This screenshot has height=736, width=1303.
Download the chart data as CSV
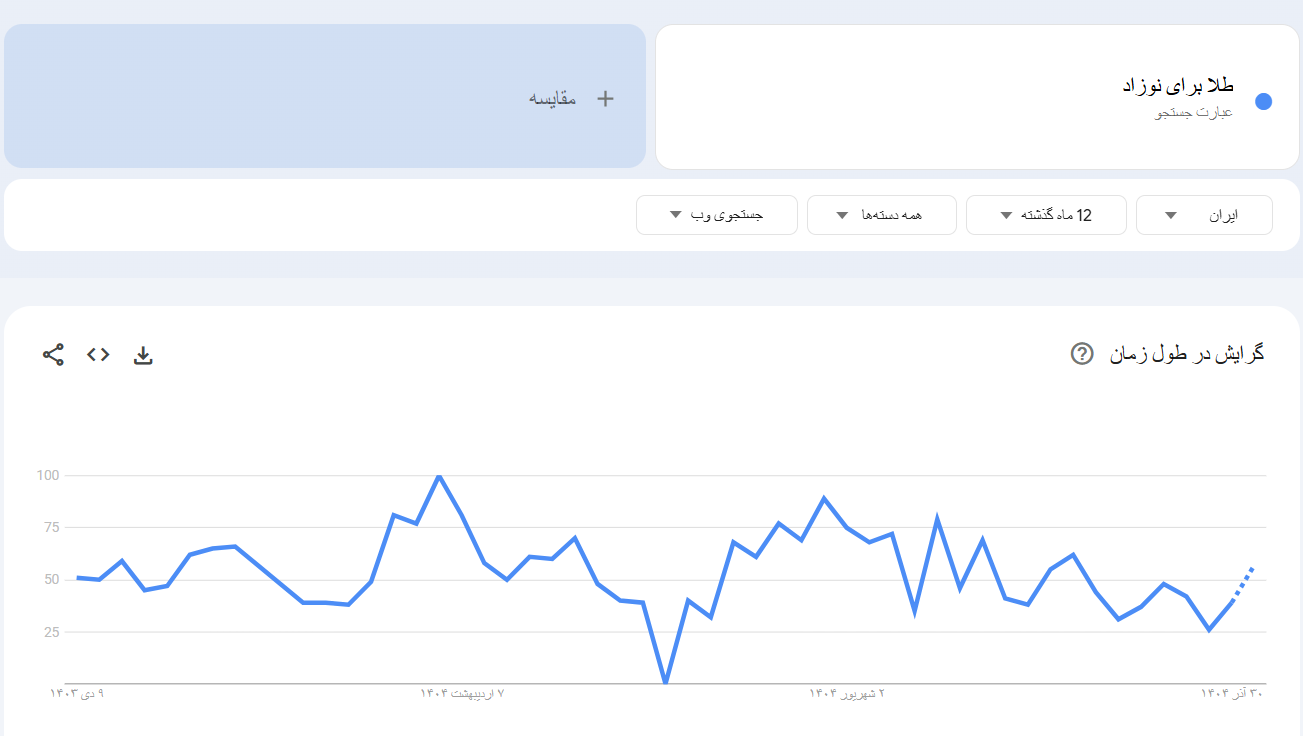pyautogui.click(x=143, y=354)
